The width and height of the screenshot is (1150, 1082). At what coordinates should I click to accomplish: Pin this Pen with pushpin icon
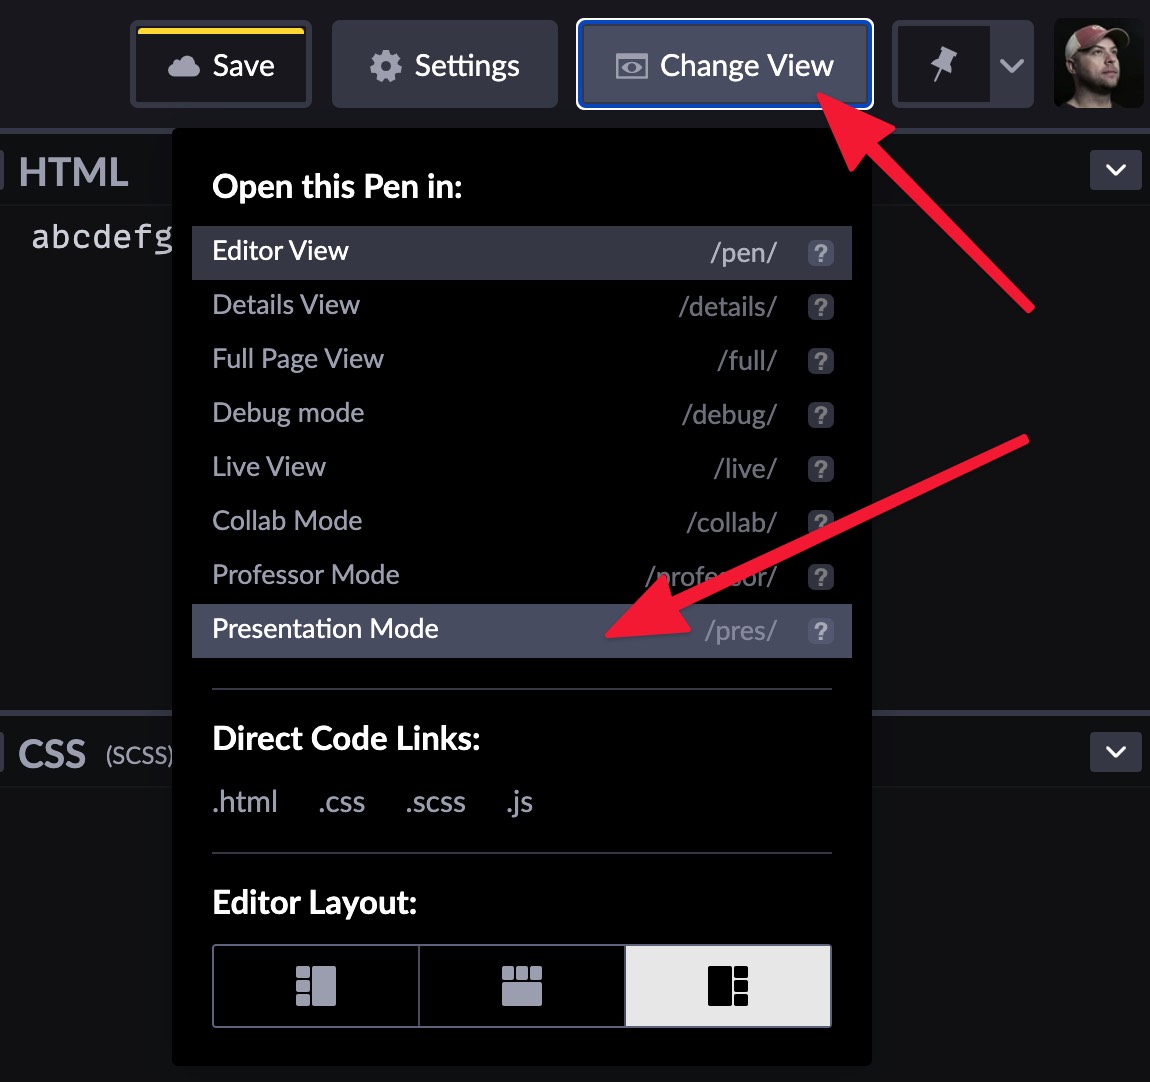(x=943, y=65)
